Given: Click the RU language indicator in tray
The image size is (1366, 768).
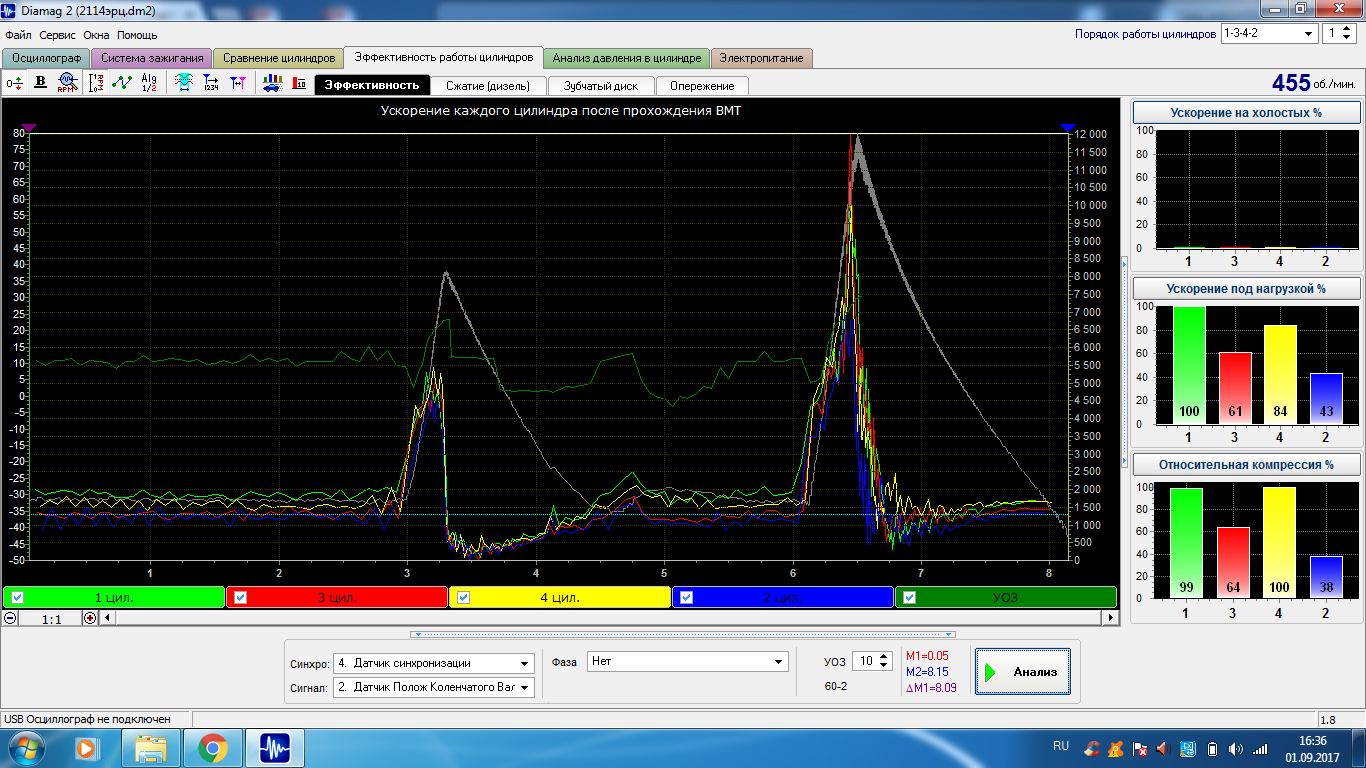Looking at the screenshot, I should 1061,746.
